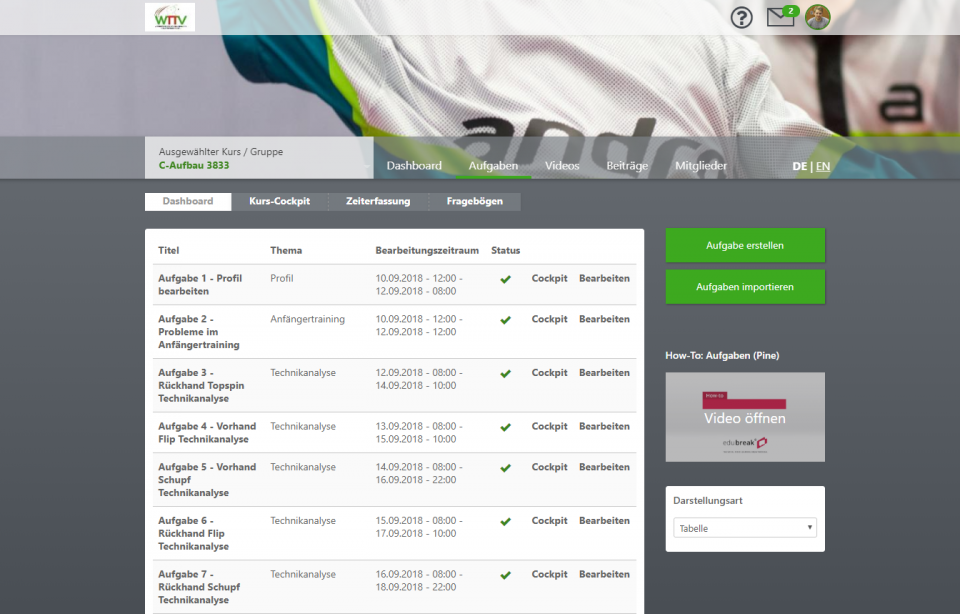This screenshot has width=960, height=614.
Task: Click the Aufgabe erstellen button
Action: (745, 245)
